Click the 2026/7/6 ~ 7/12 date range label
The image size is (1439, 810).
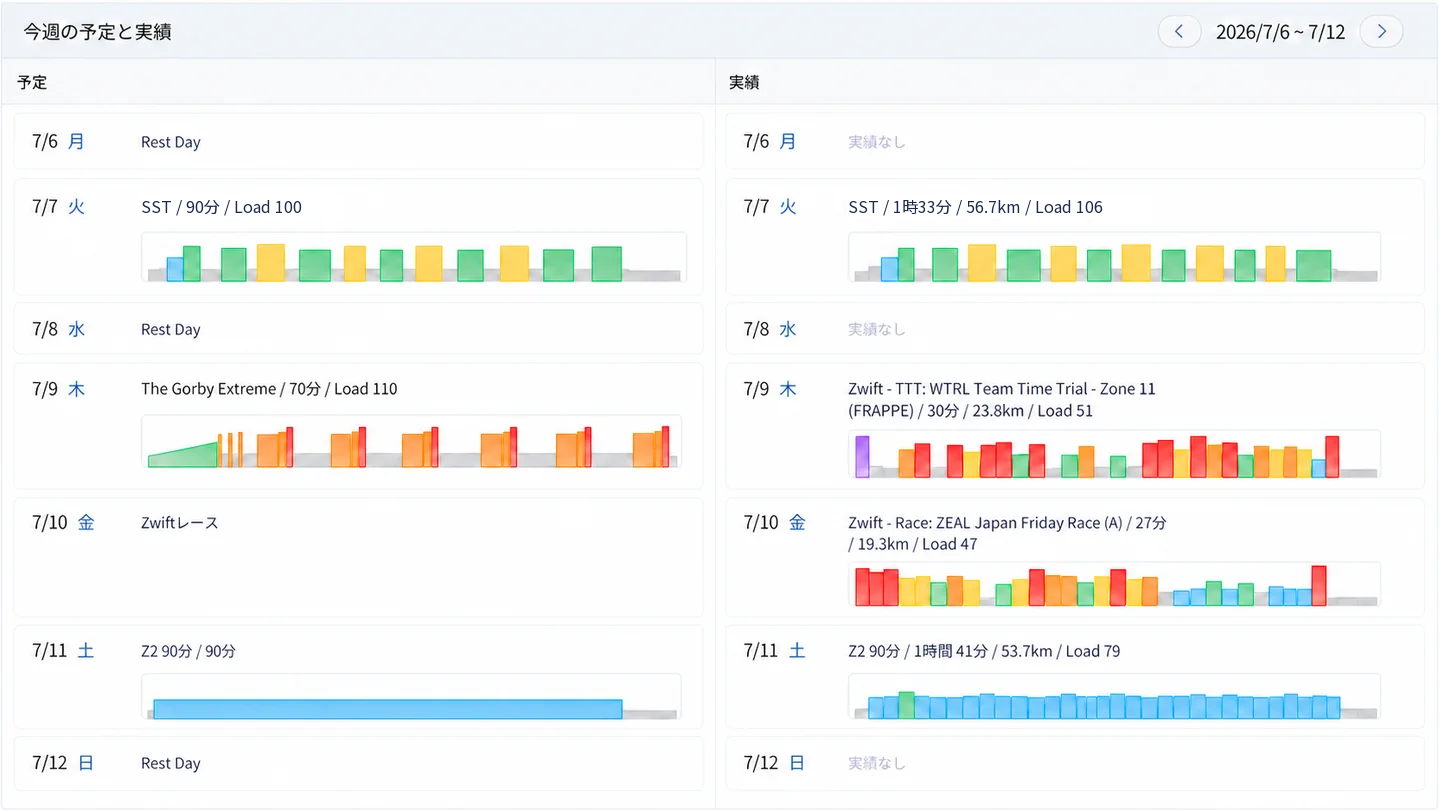pos(1280,32)
